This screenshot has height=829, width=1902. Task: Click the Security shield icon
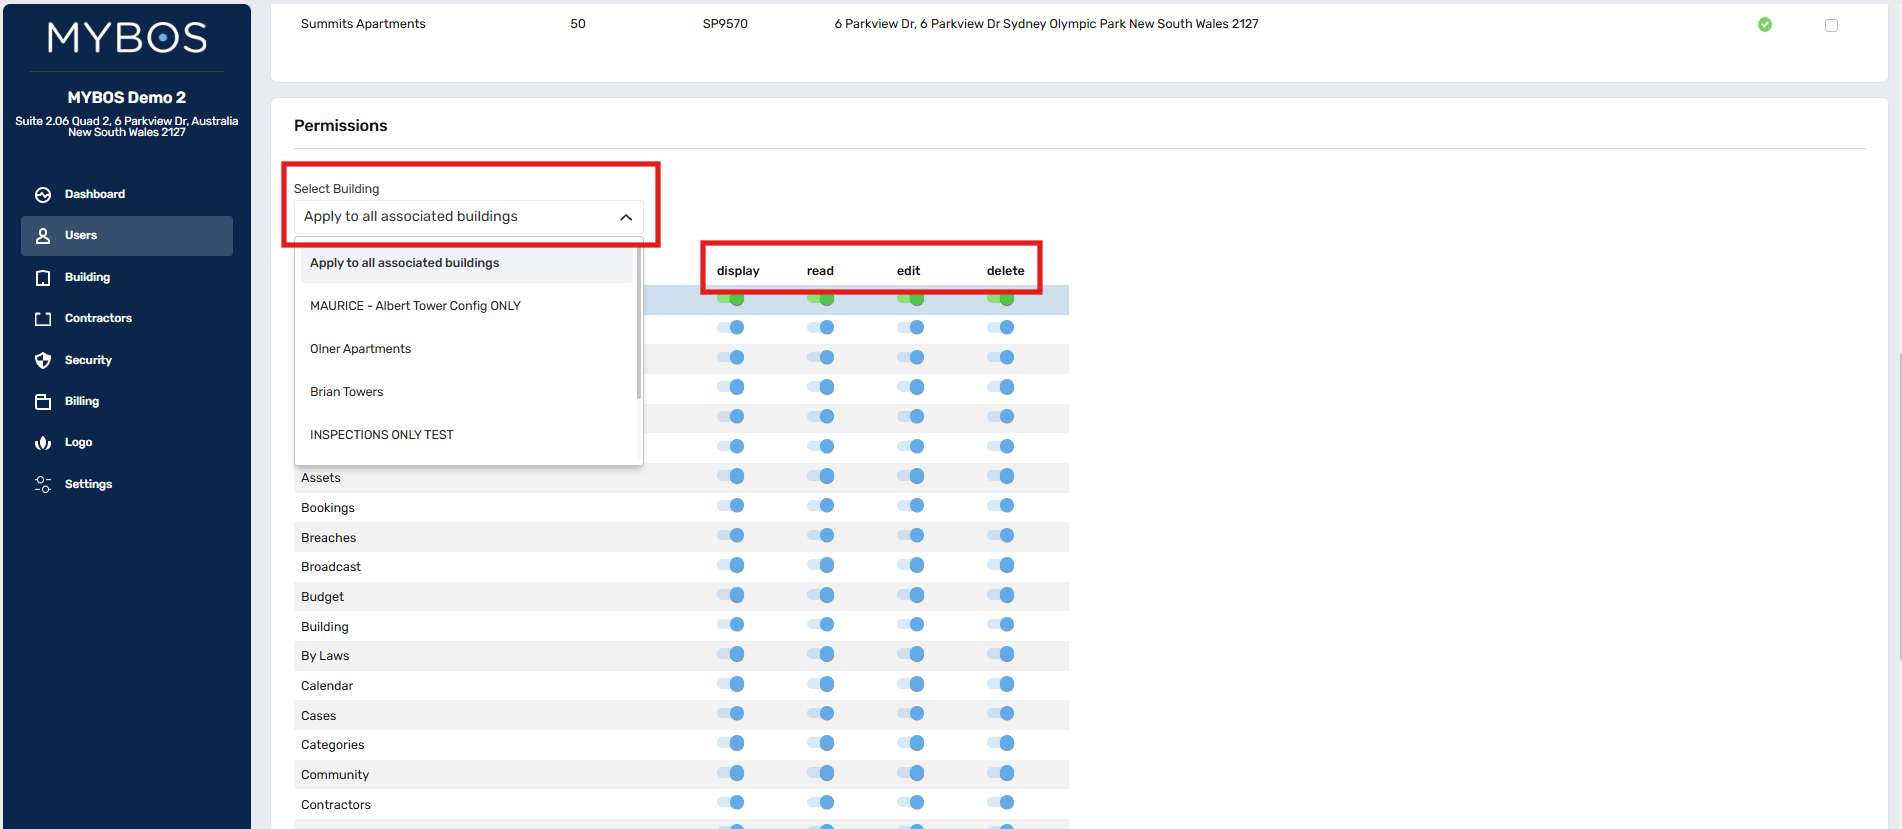(x=43, y=360)
